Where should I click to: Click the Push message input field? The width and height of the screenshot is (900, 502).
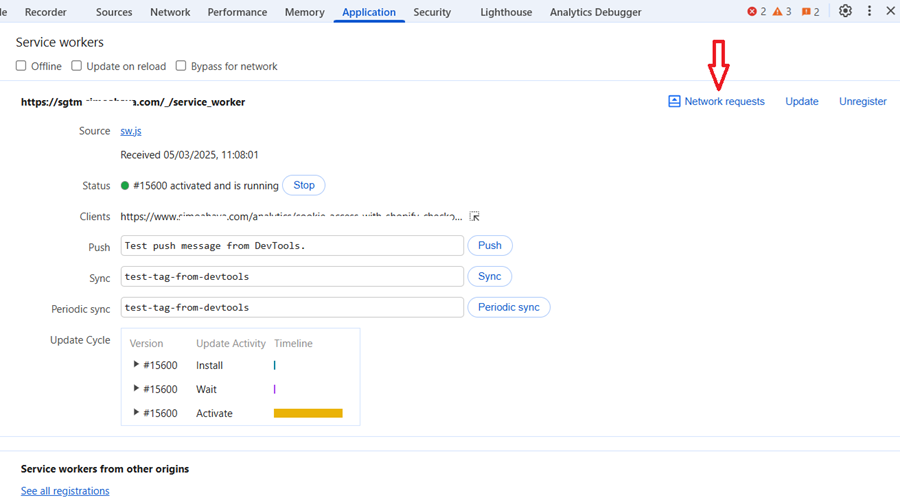pyautogui.click(x=292, y=246)
